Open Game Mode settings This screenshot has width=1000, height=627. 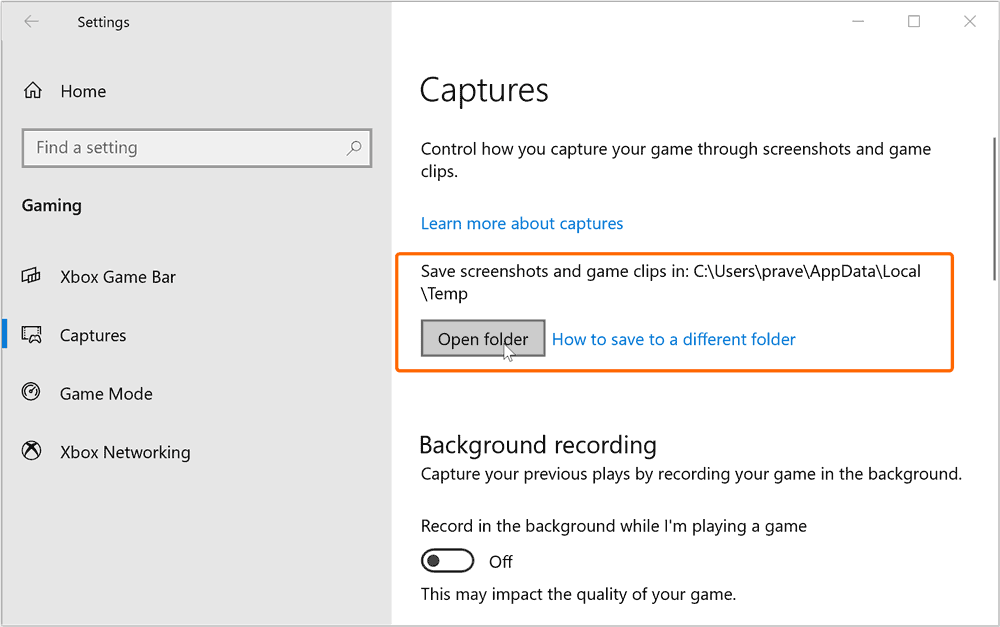(107, 394)
